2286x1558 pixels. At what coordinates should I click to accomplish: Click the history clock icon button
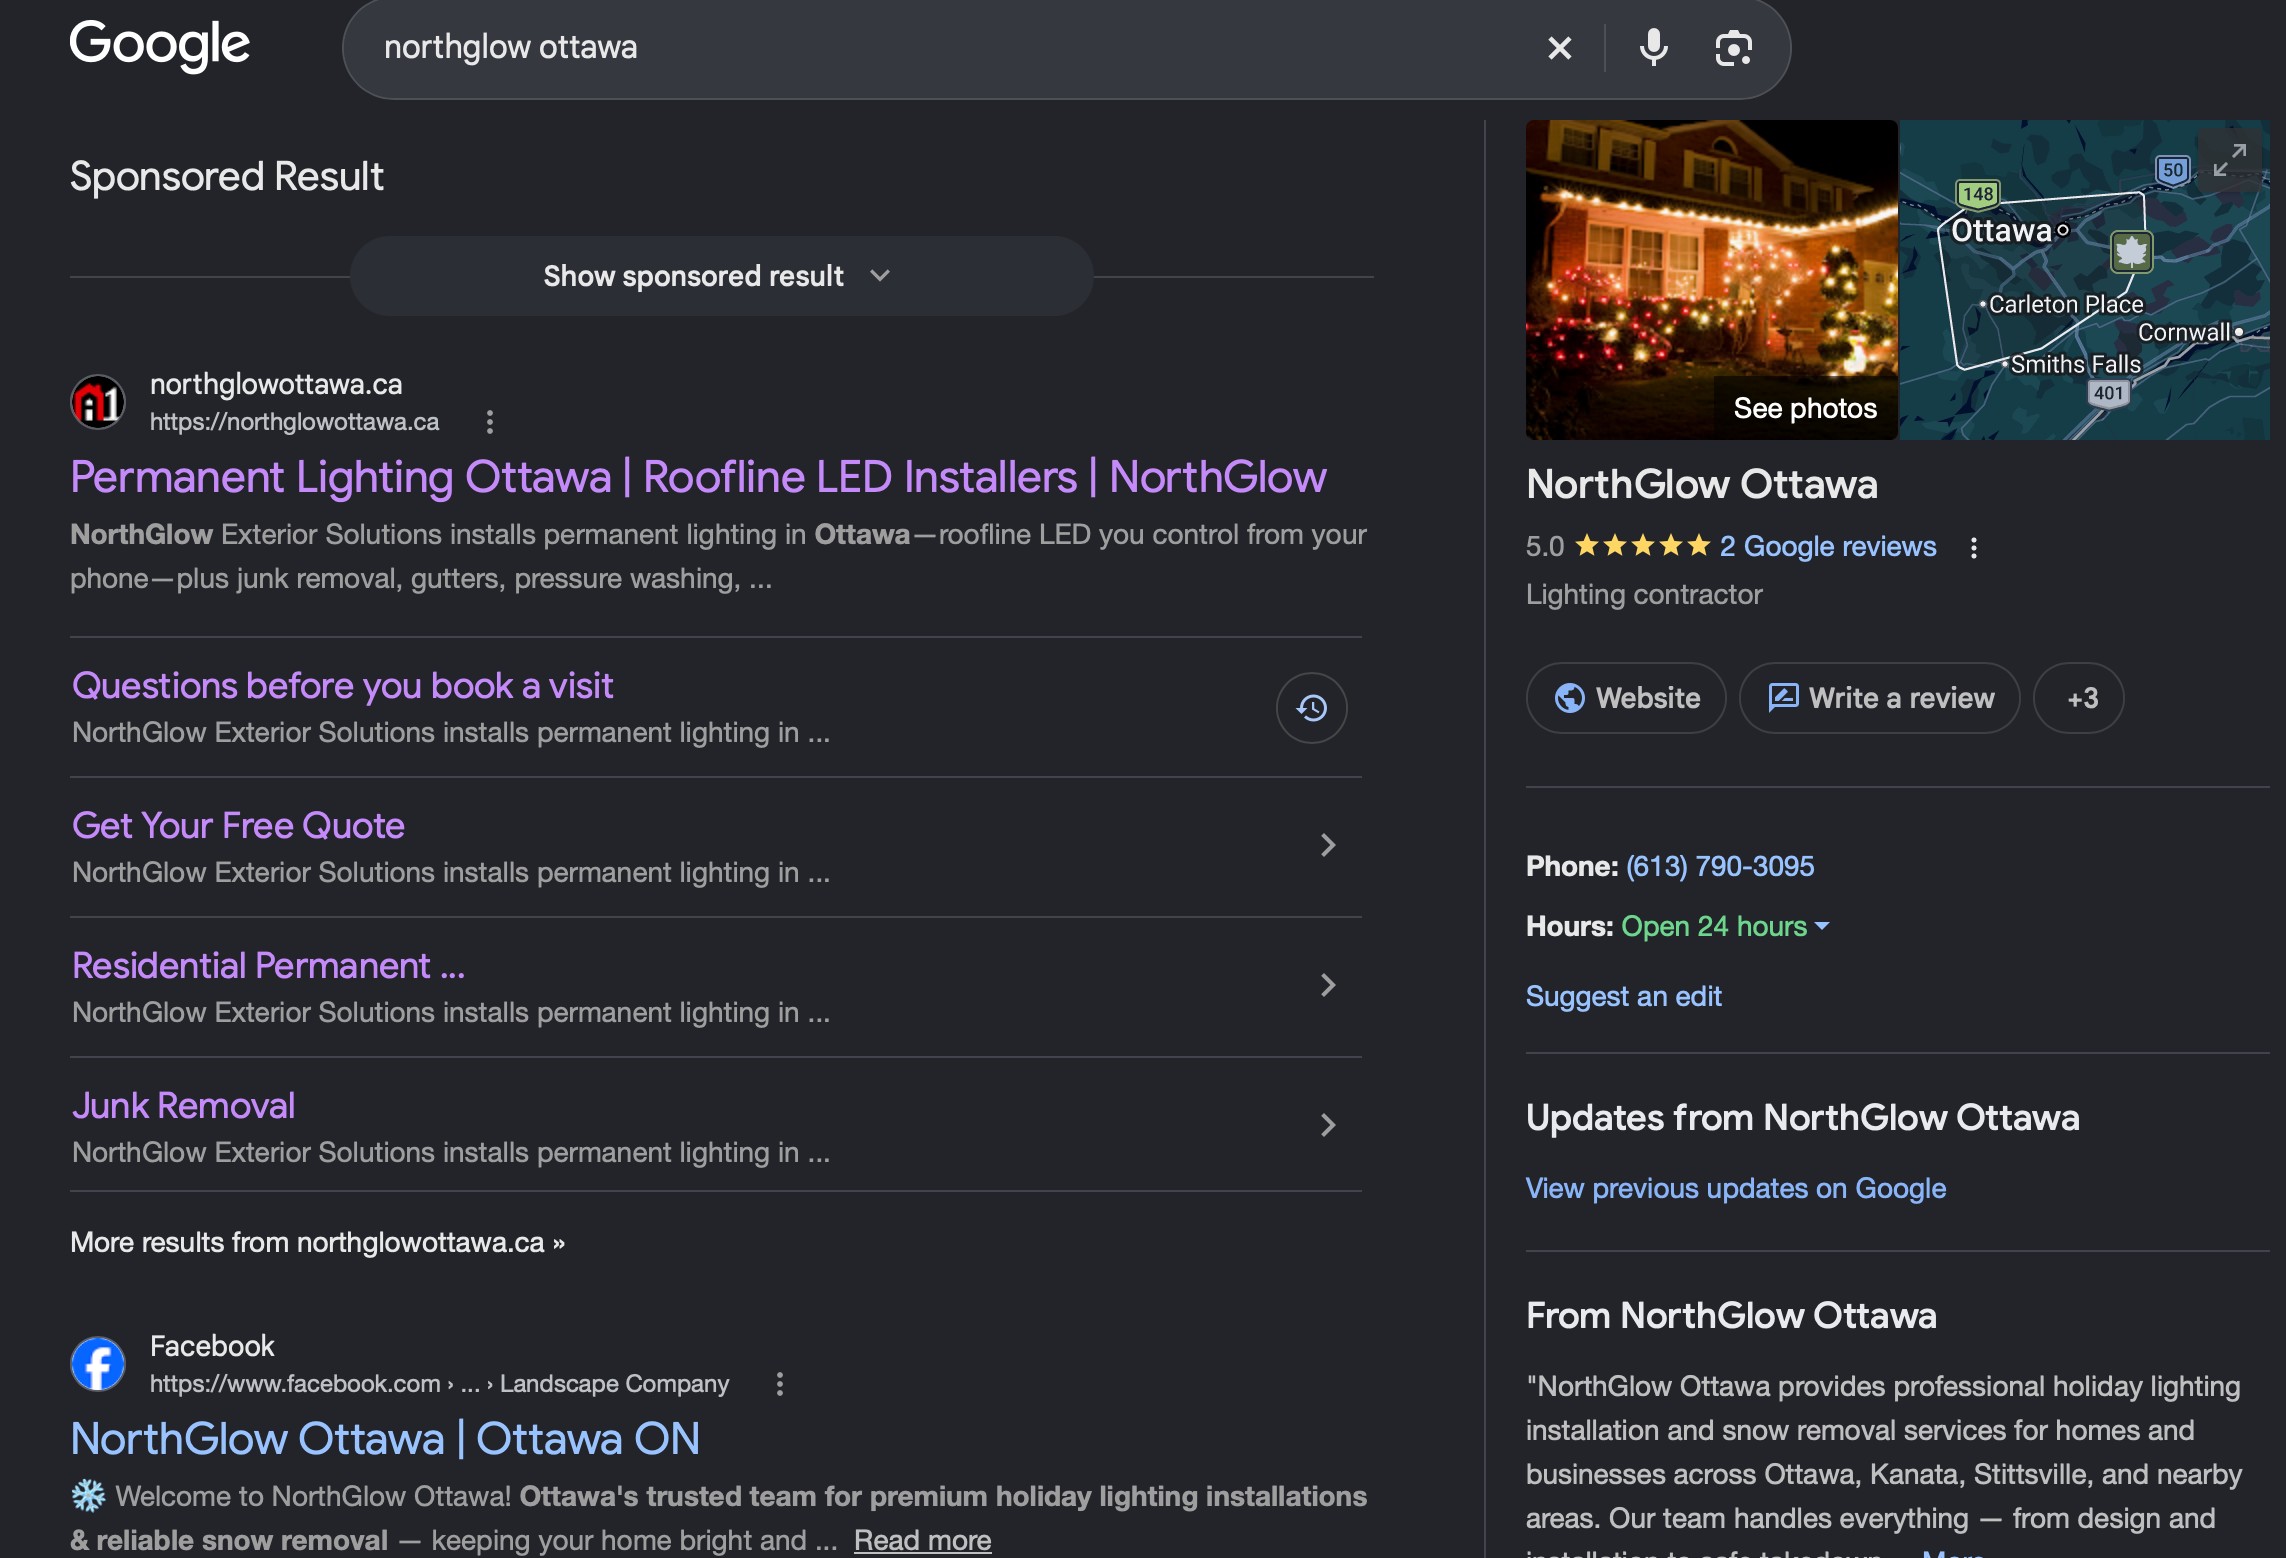click(1311, 708)
